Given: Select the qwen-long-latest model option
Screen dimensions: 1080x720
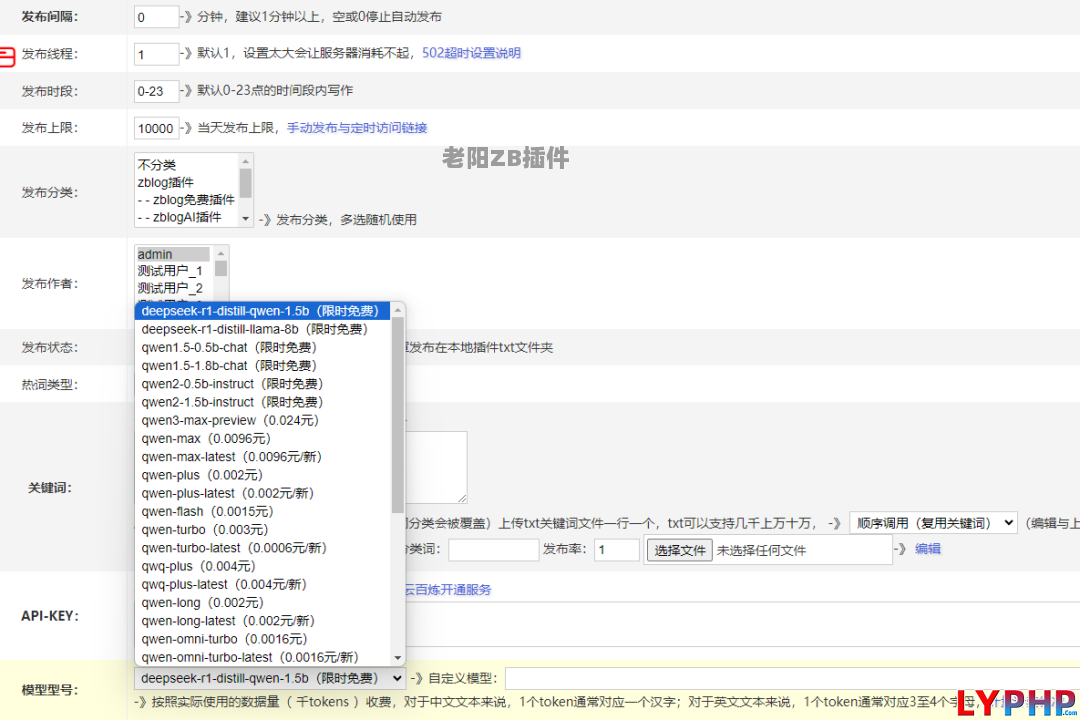Looking at the screenshot, I should click(263, 621).
